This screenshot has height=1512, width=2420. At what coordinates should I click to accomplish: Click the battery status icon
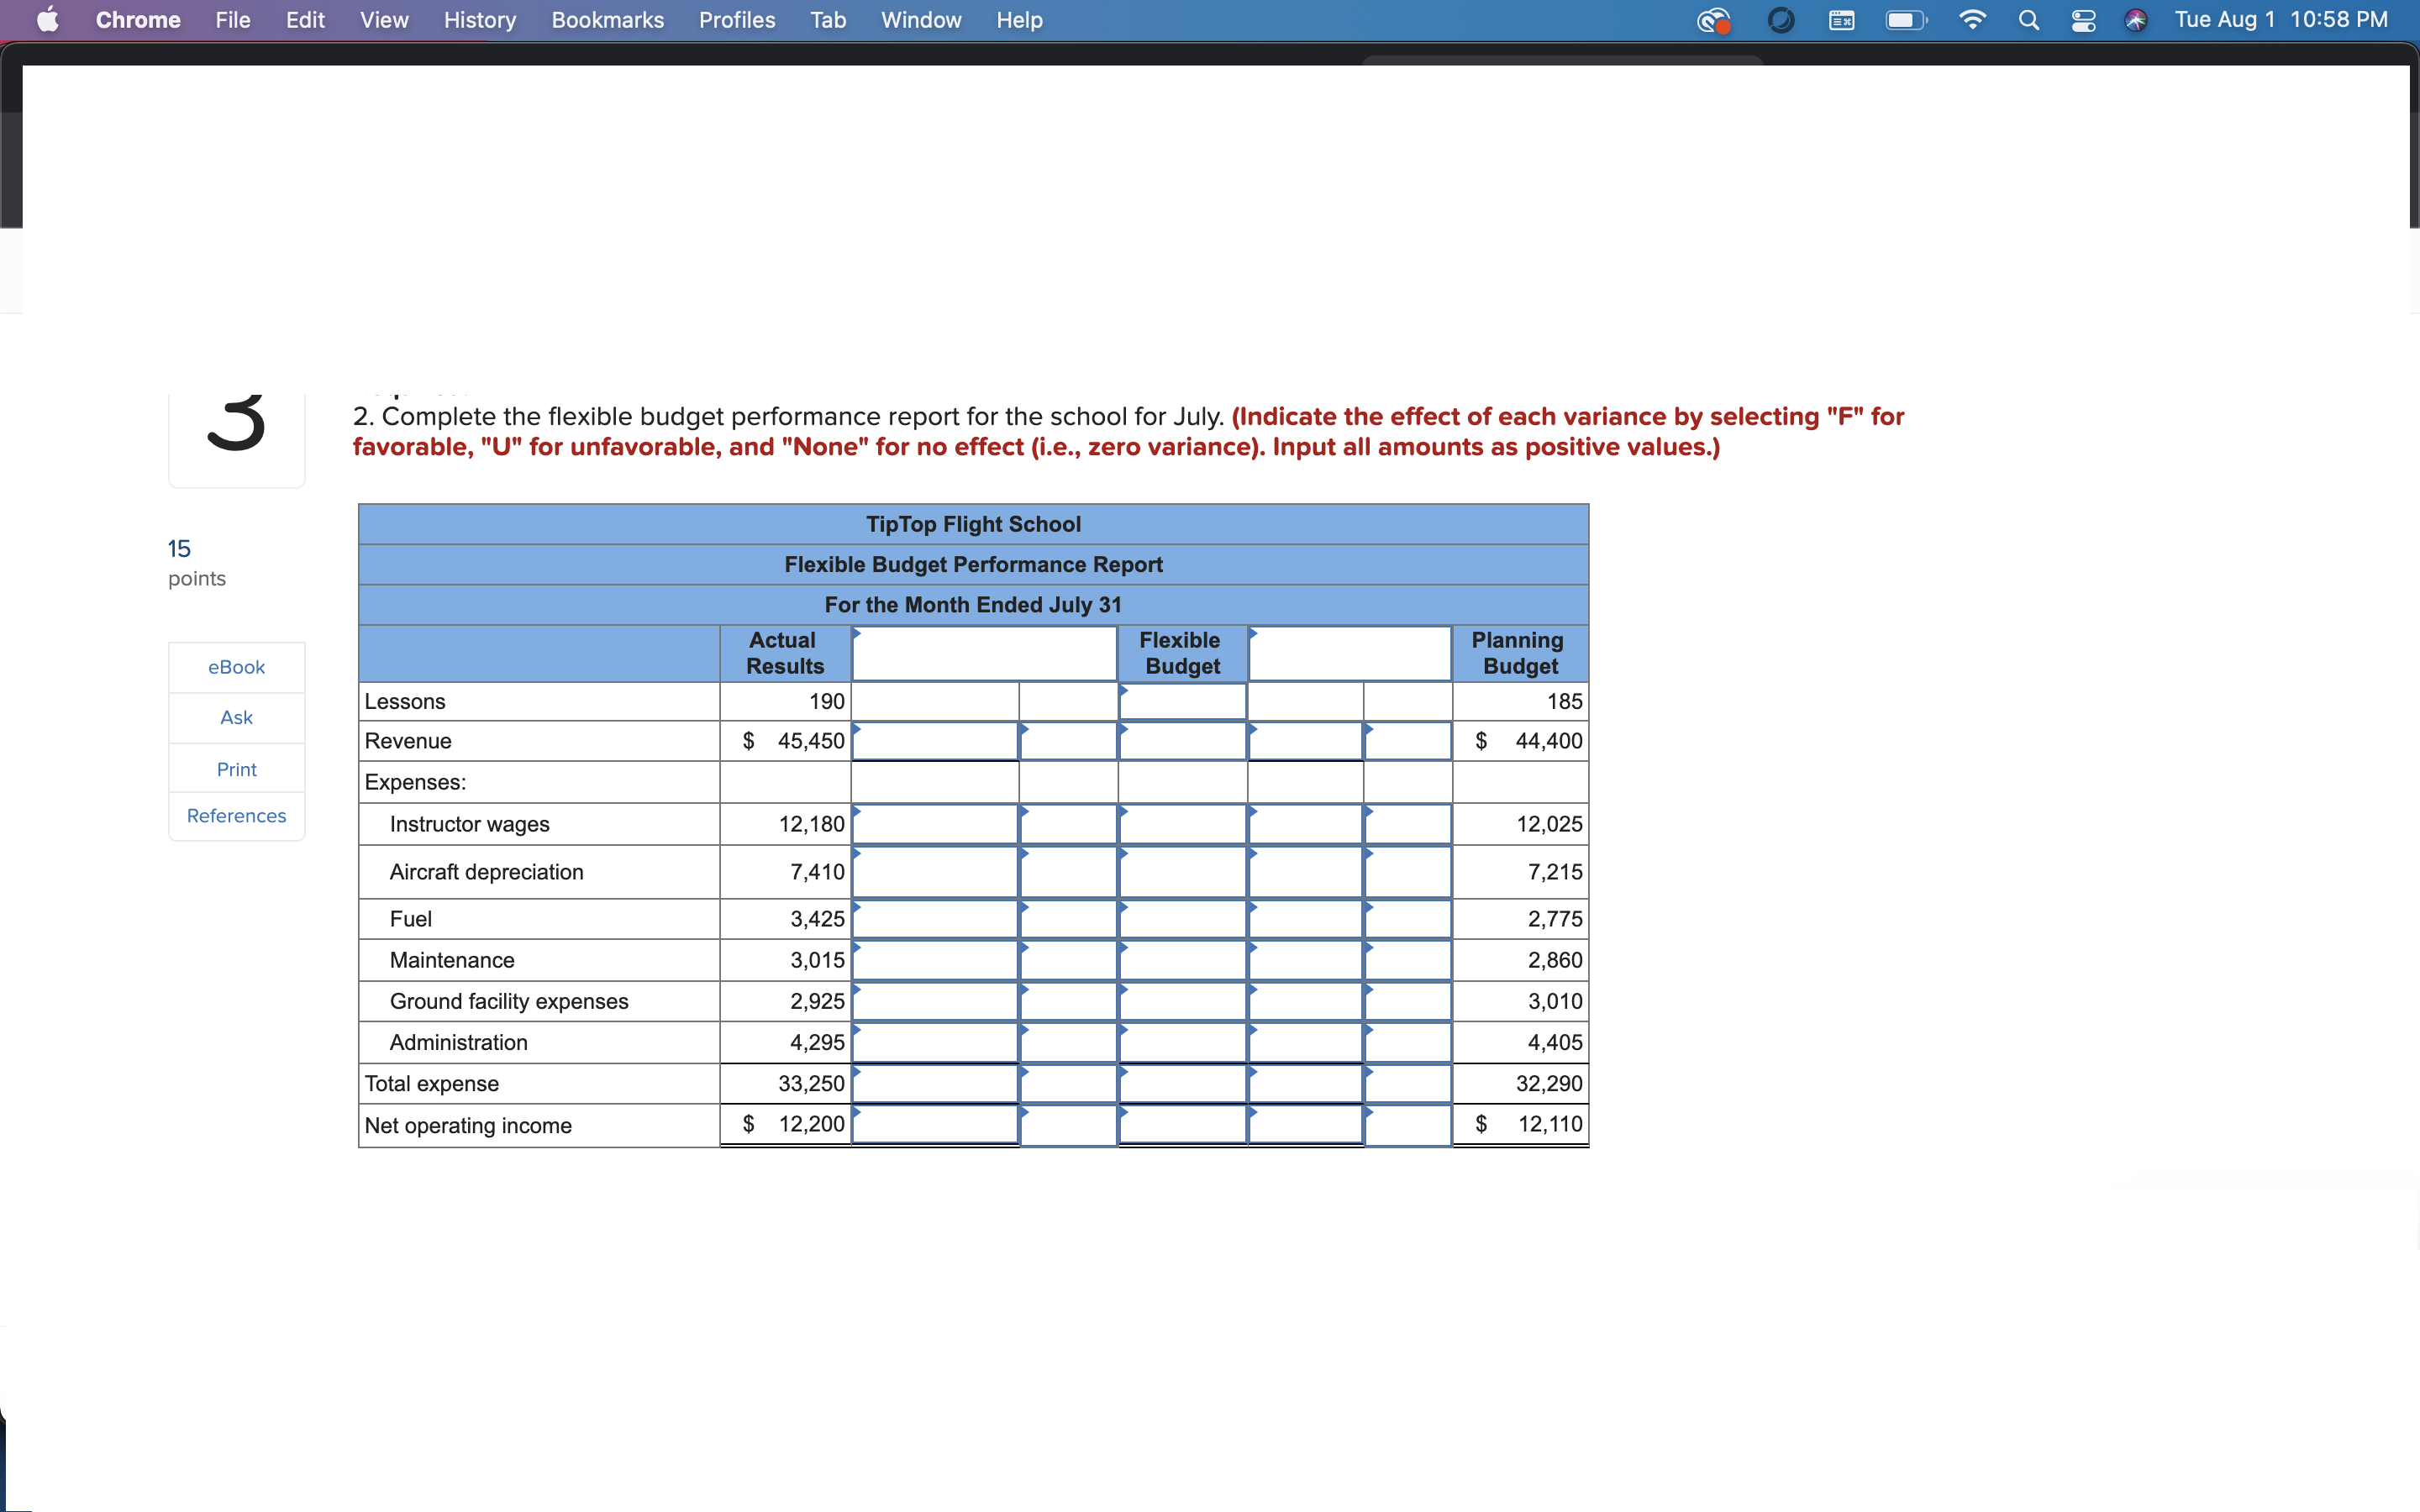[1905, 20]
